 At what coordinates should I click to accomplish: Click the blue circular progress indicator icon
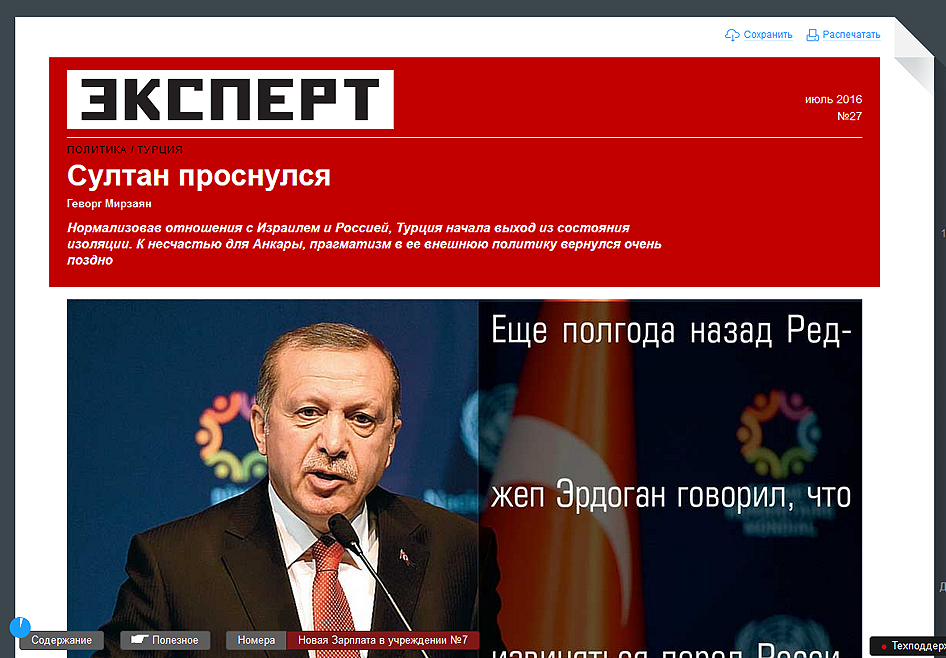coord(20,627)
